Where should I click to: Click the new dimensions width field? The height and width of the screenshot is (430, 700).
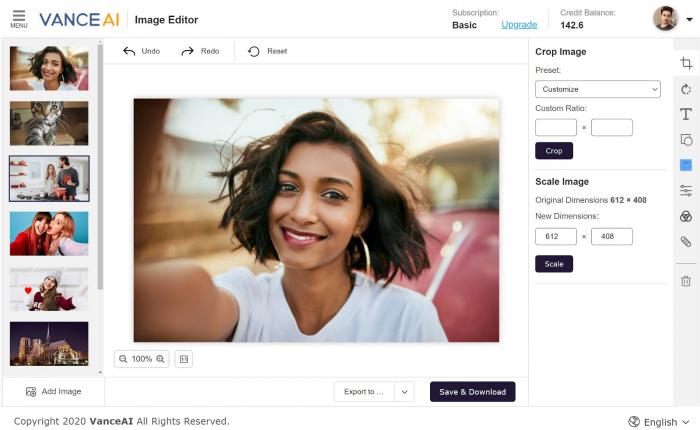pyautogui.click(x=555, y=237)
